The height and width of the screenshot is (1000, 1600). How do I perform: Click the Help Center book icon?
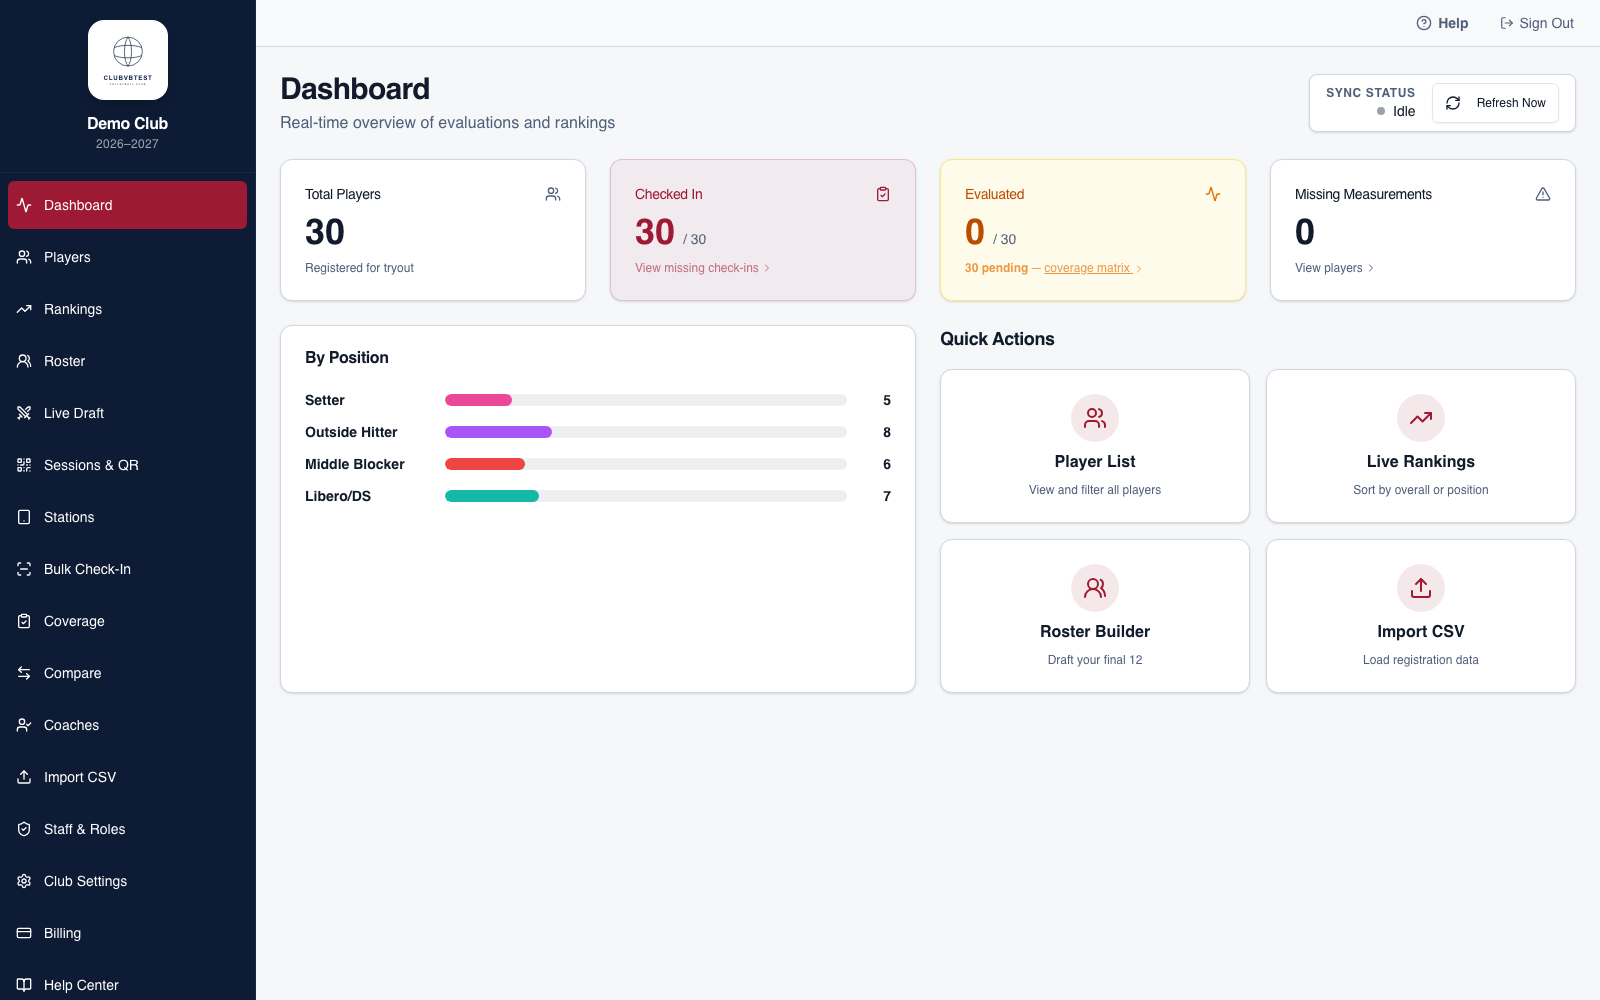[x=24, y=985]
